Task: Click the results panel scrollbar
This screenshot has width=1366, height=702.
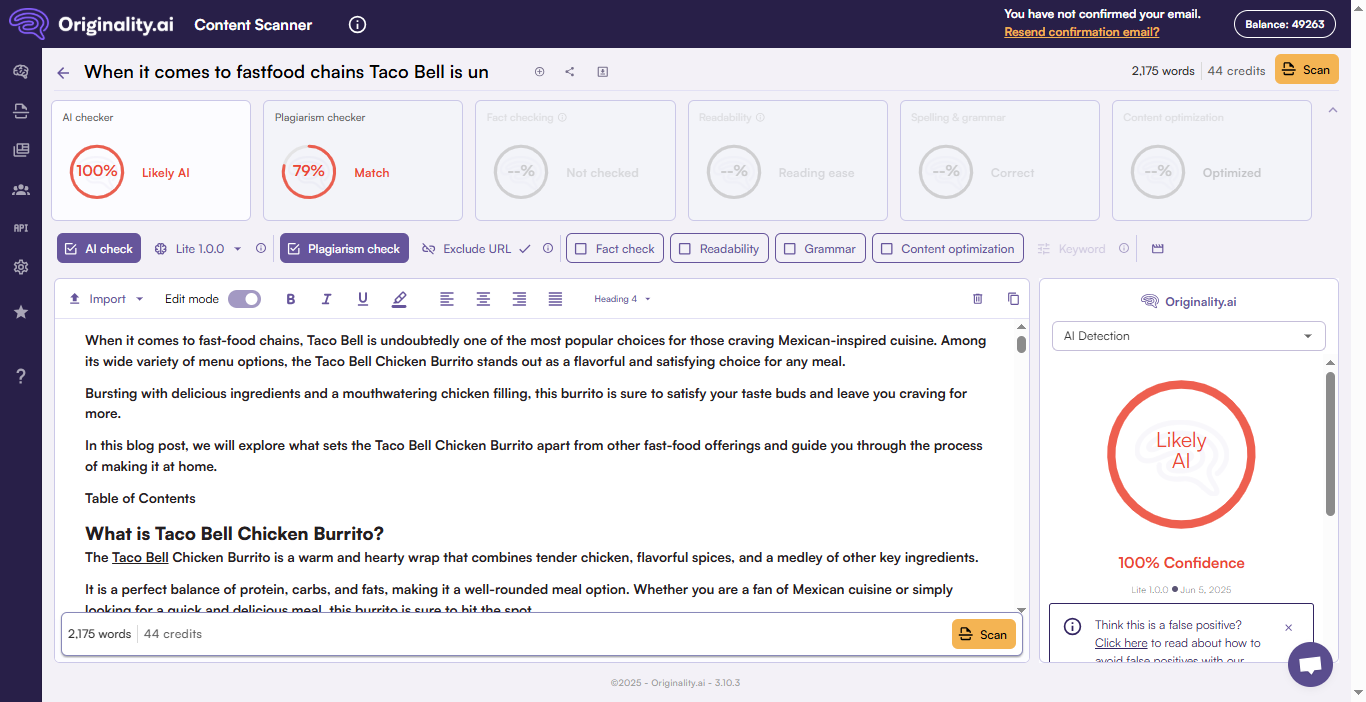Action: [1330, 444]
